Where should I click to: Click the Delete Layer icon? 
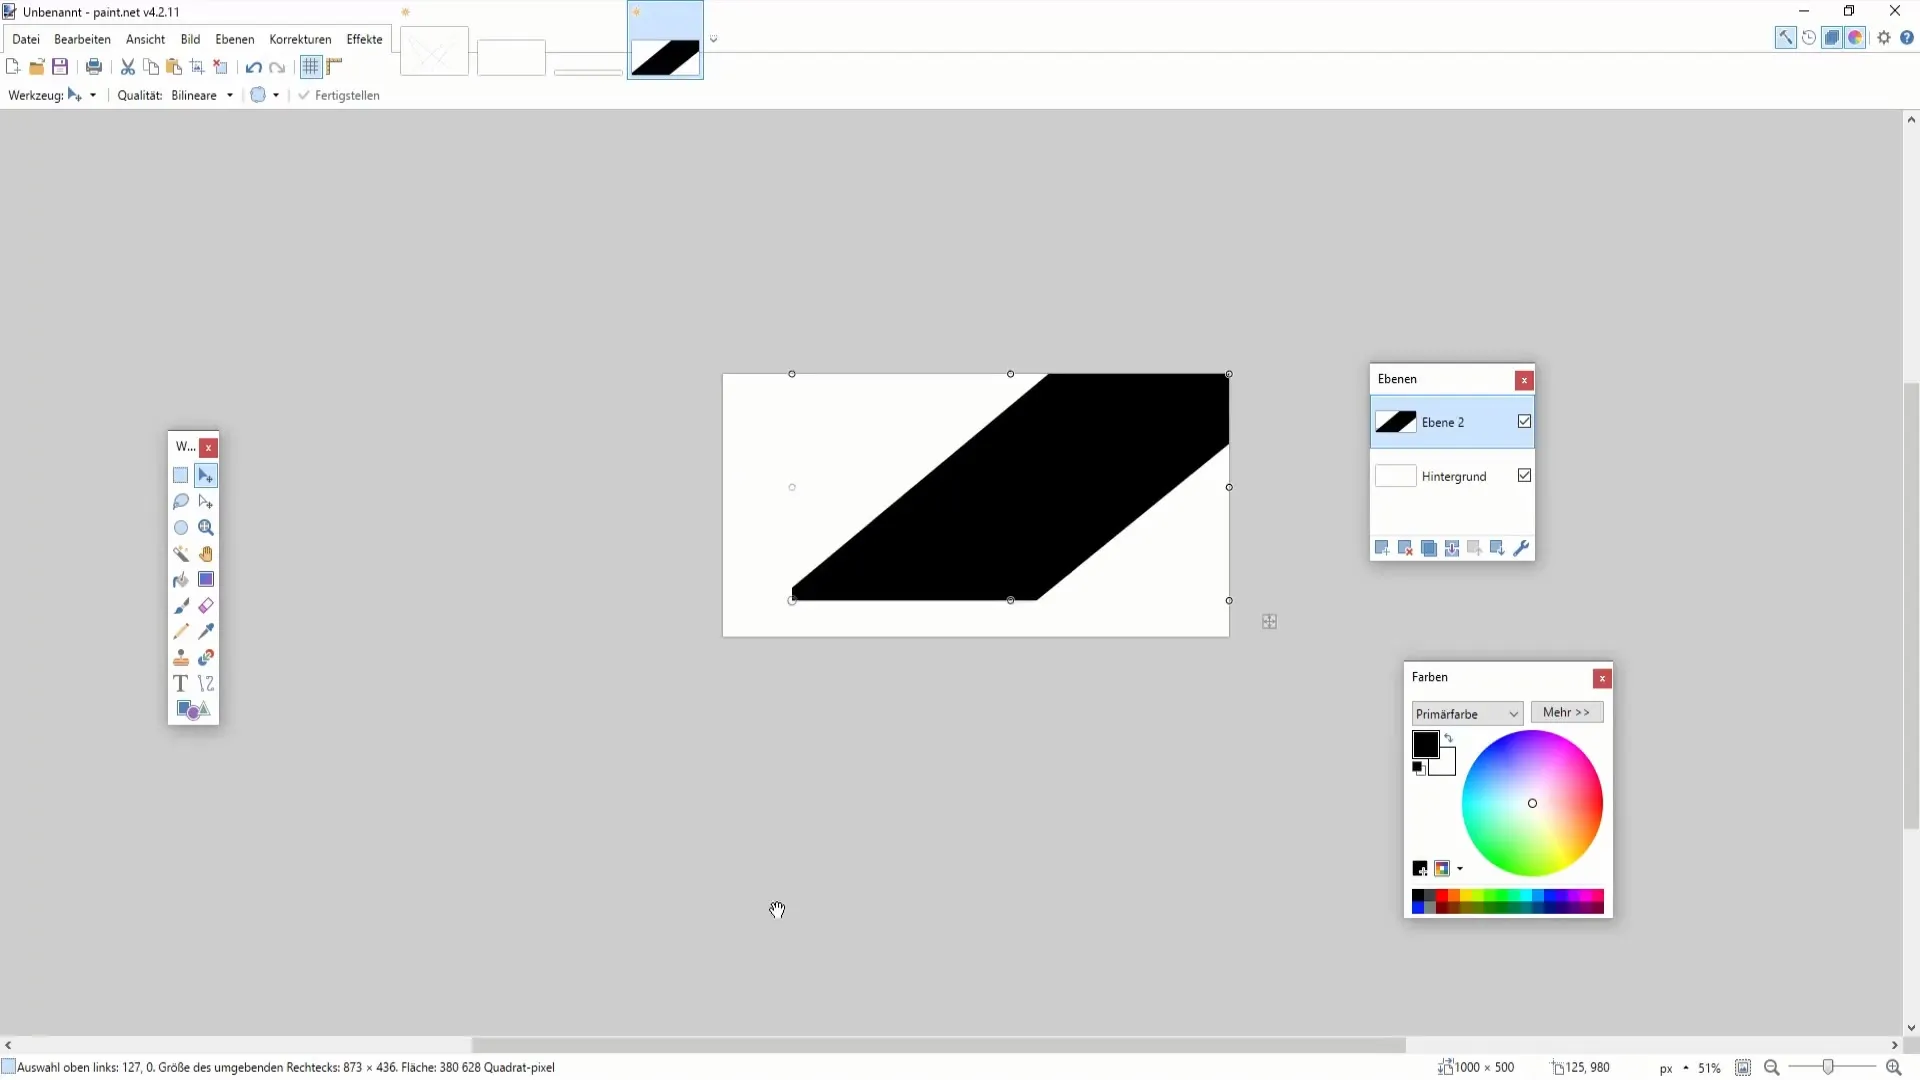coord(1405,548)
